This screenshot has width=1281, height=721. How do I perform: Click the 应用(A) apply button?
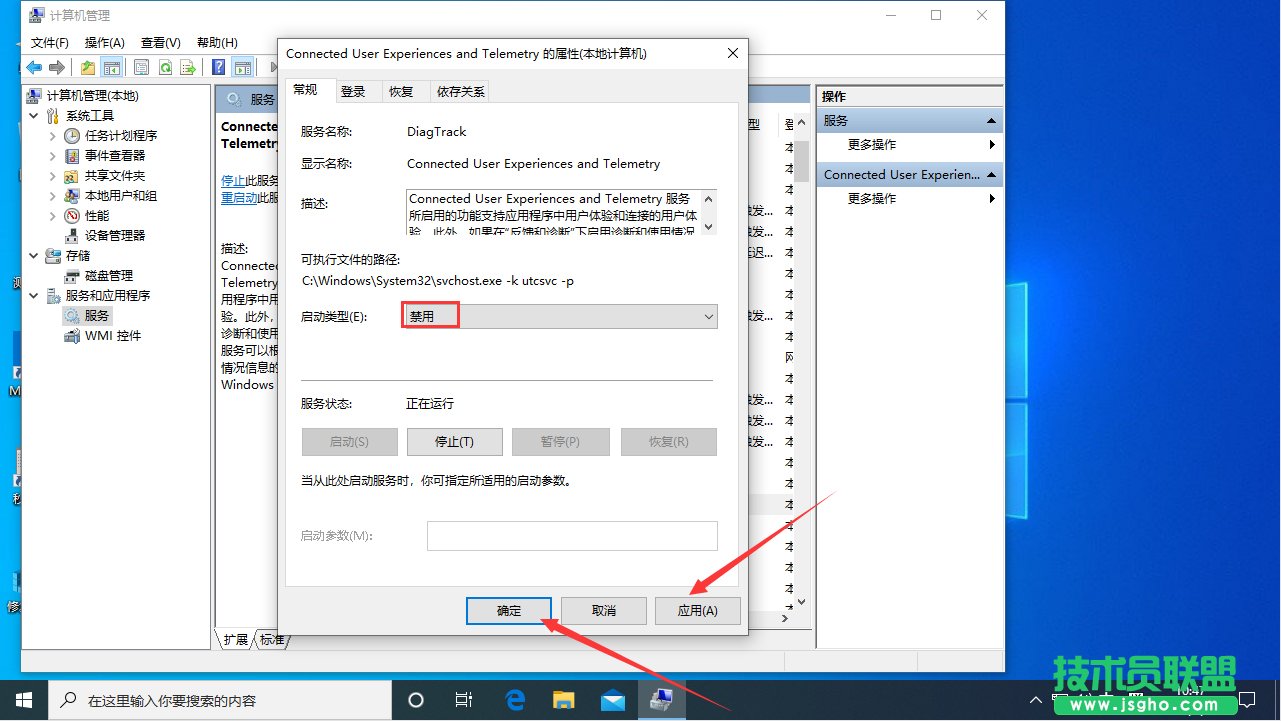697,610
